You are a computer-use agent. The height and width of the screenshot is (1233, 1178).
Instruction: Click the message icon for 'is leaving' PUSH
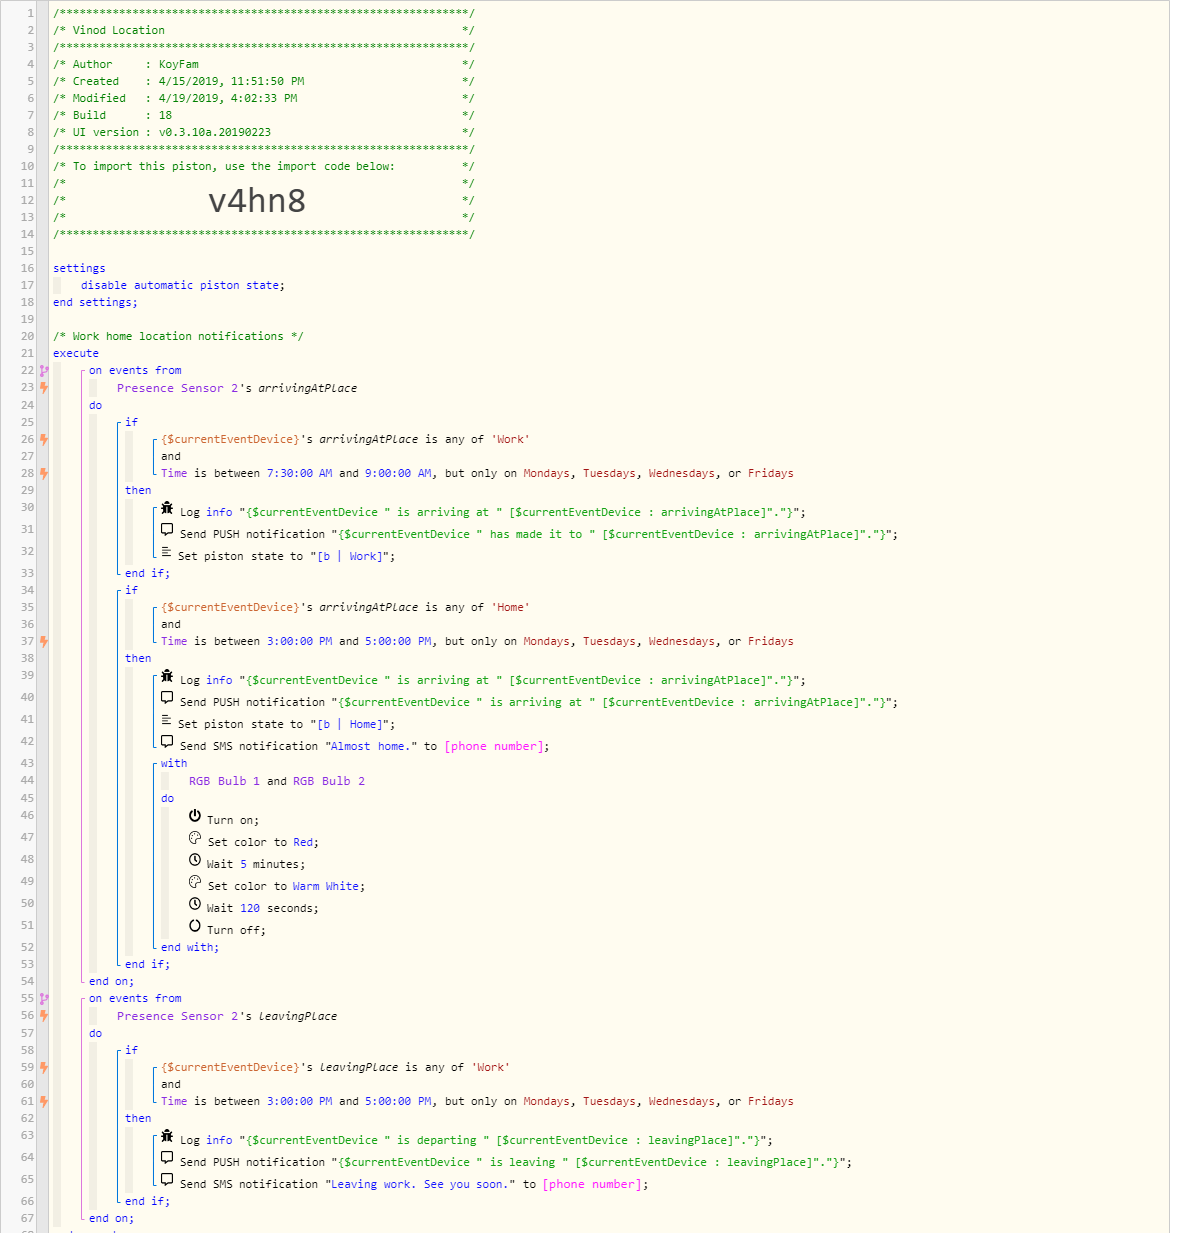pyautogui.click(x=167, y=1158)
